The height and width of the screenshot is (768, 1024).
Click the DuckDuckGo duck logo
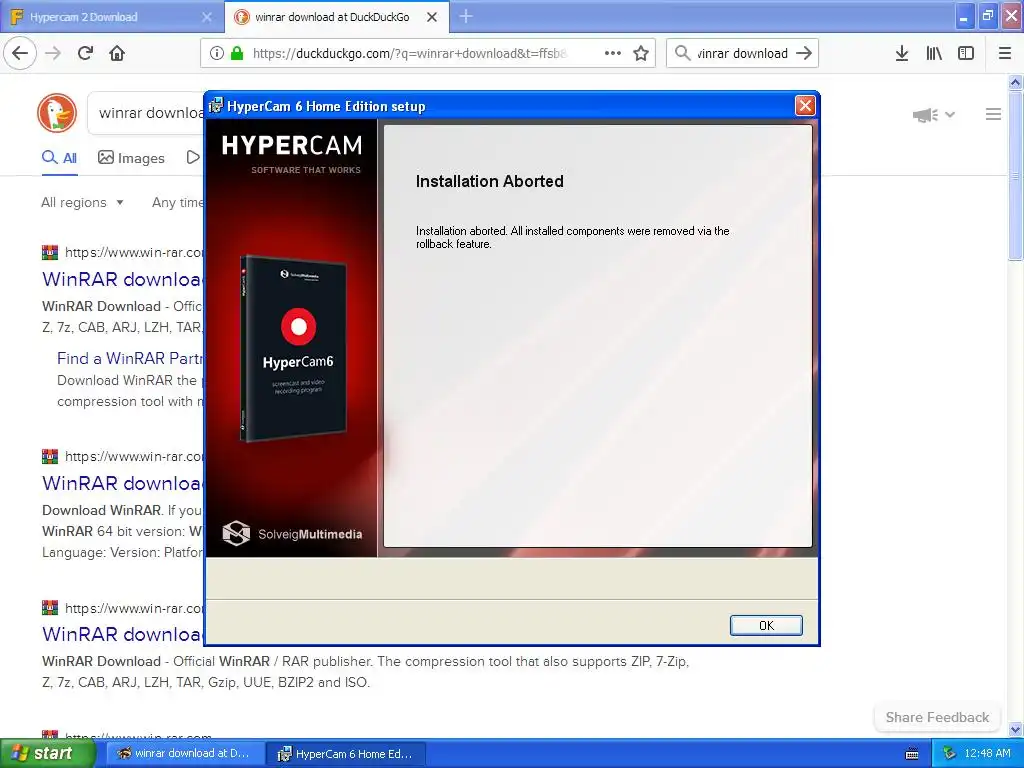pyautogui.click(x=57, y=112)
